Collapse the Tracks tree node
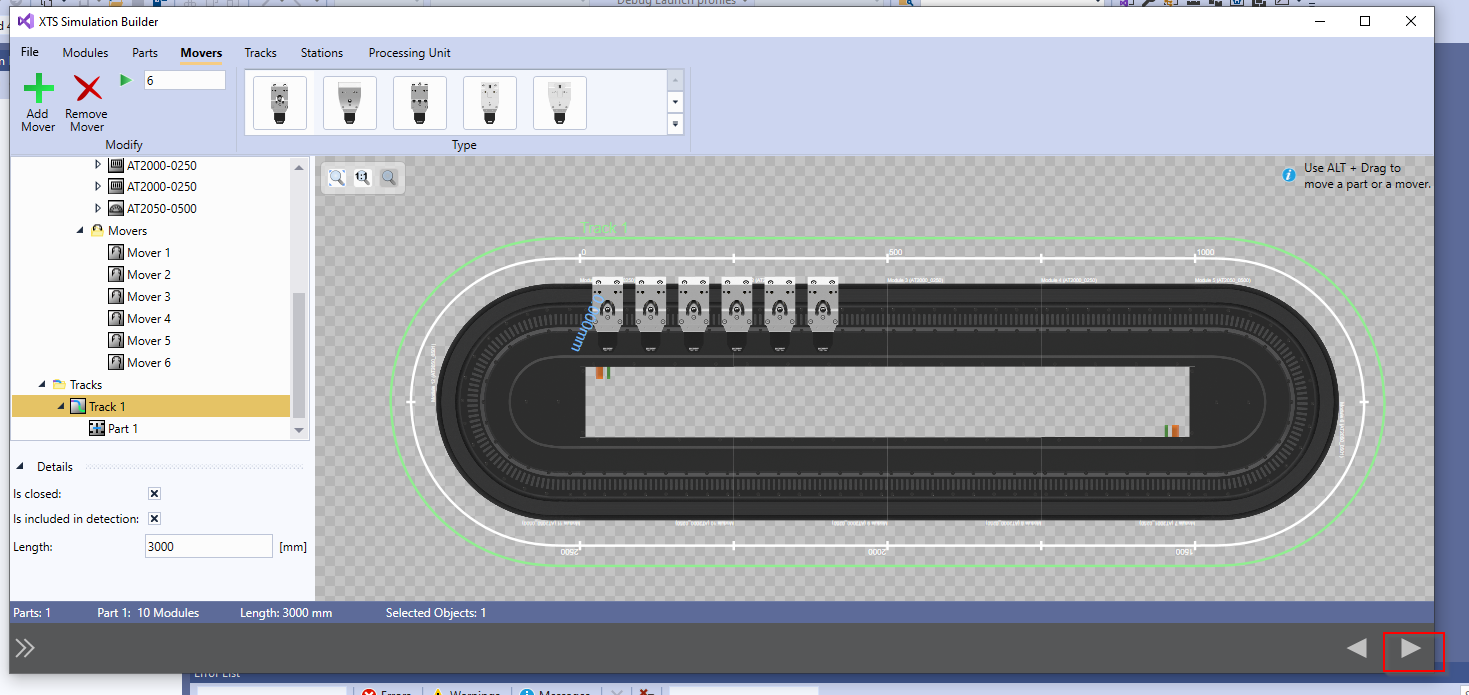 (x=42, y=385)
